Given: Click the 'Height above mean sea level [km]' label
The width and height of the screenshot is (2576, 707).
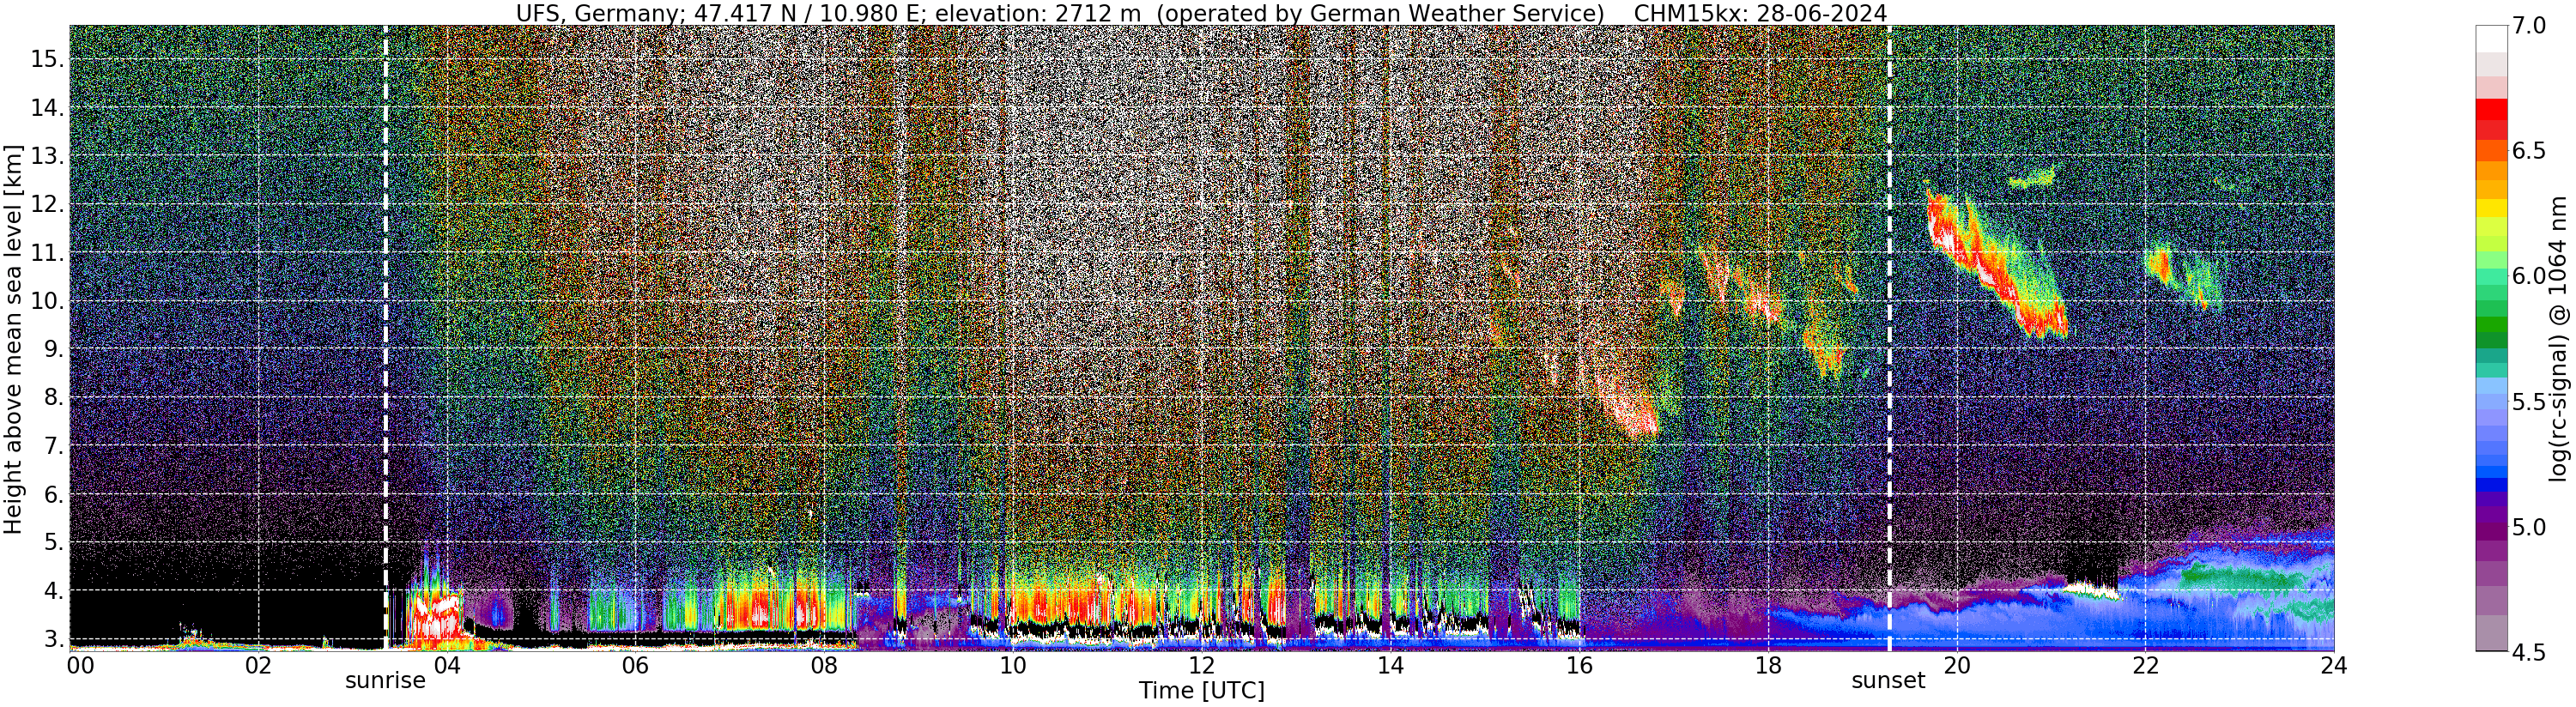Looking at the screenshot, I should pyautogui.click(x=14, y=339).
